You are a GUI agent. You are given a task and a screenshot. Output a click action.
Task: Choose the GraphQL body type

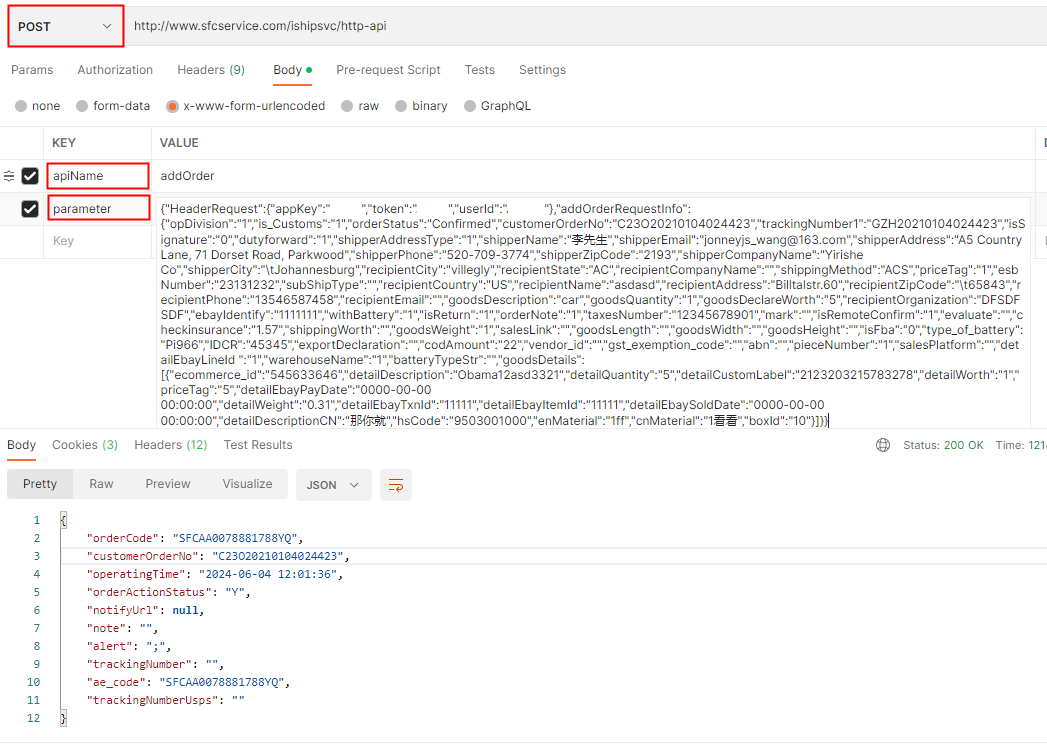tap(469, 106)
